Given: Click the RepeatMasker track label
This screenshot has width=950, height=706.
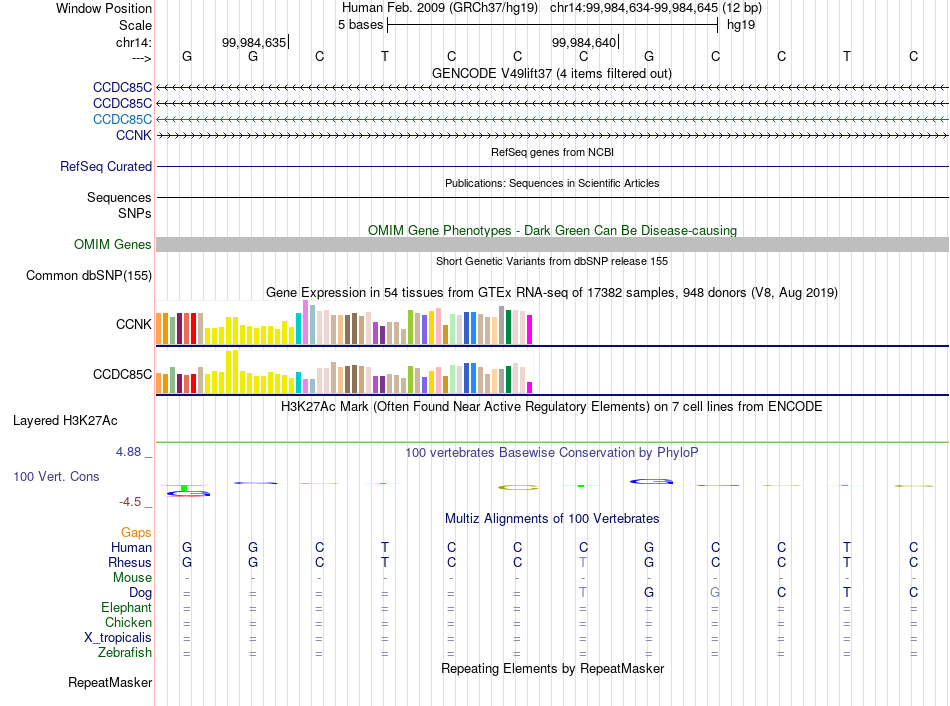Looking at the screenshot, I should pos(110,682).
